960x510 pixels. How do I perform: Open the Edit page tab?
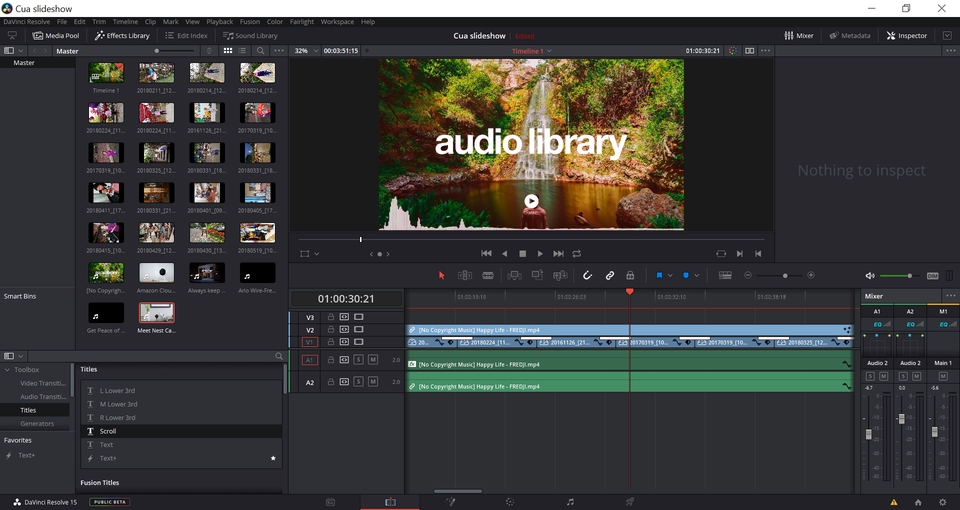click(x=390, y=502)
